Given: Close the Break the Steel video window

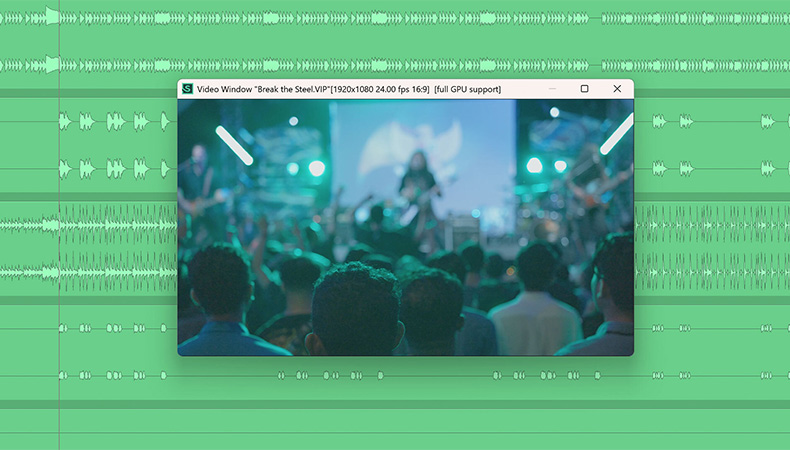Looking at the screenshot, I should [x=617, y=89].
